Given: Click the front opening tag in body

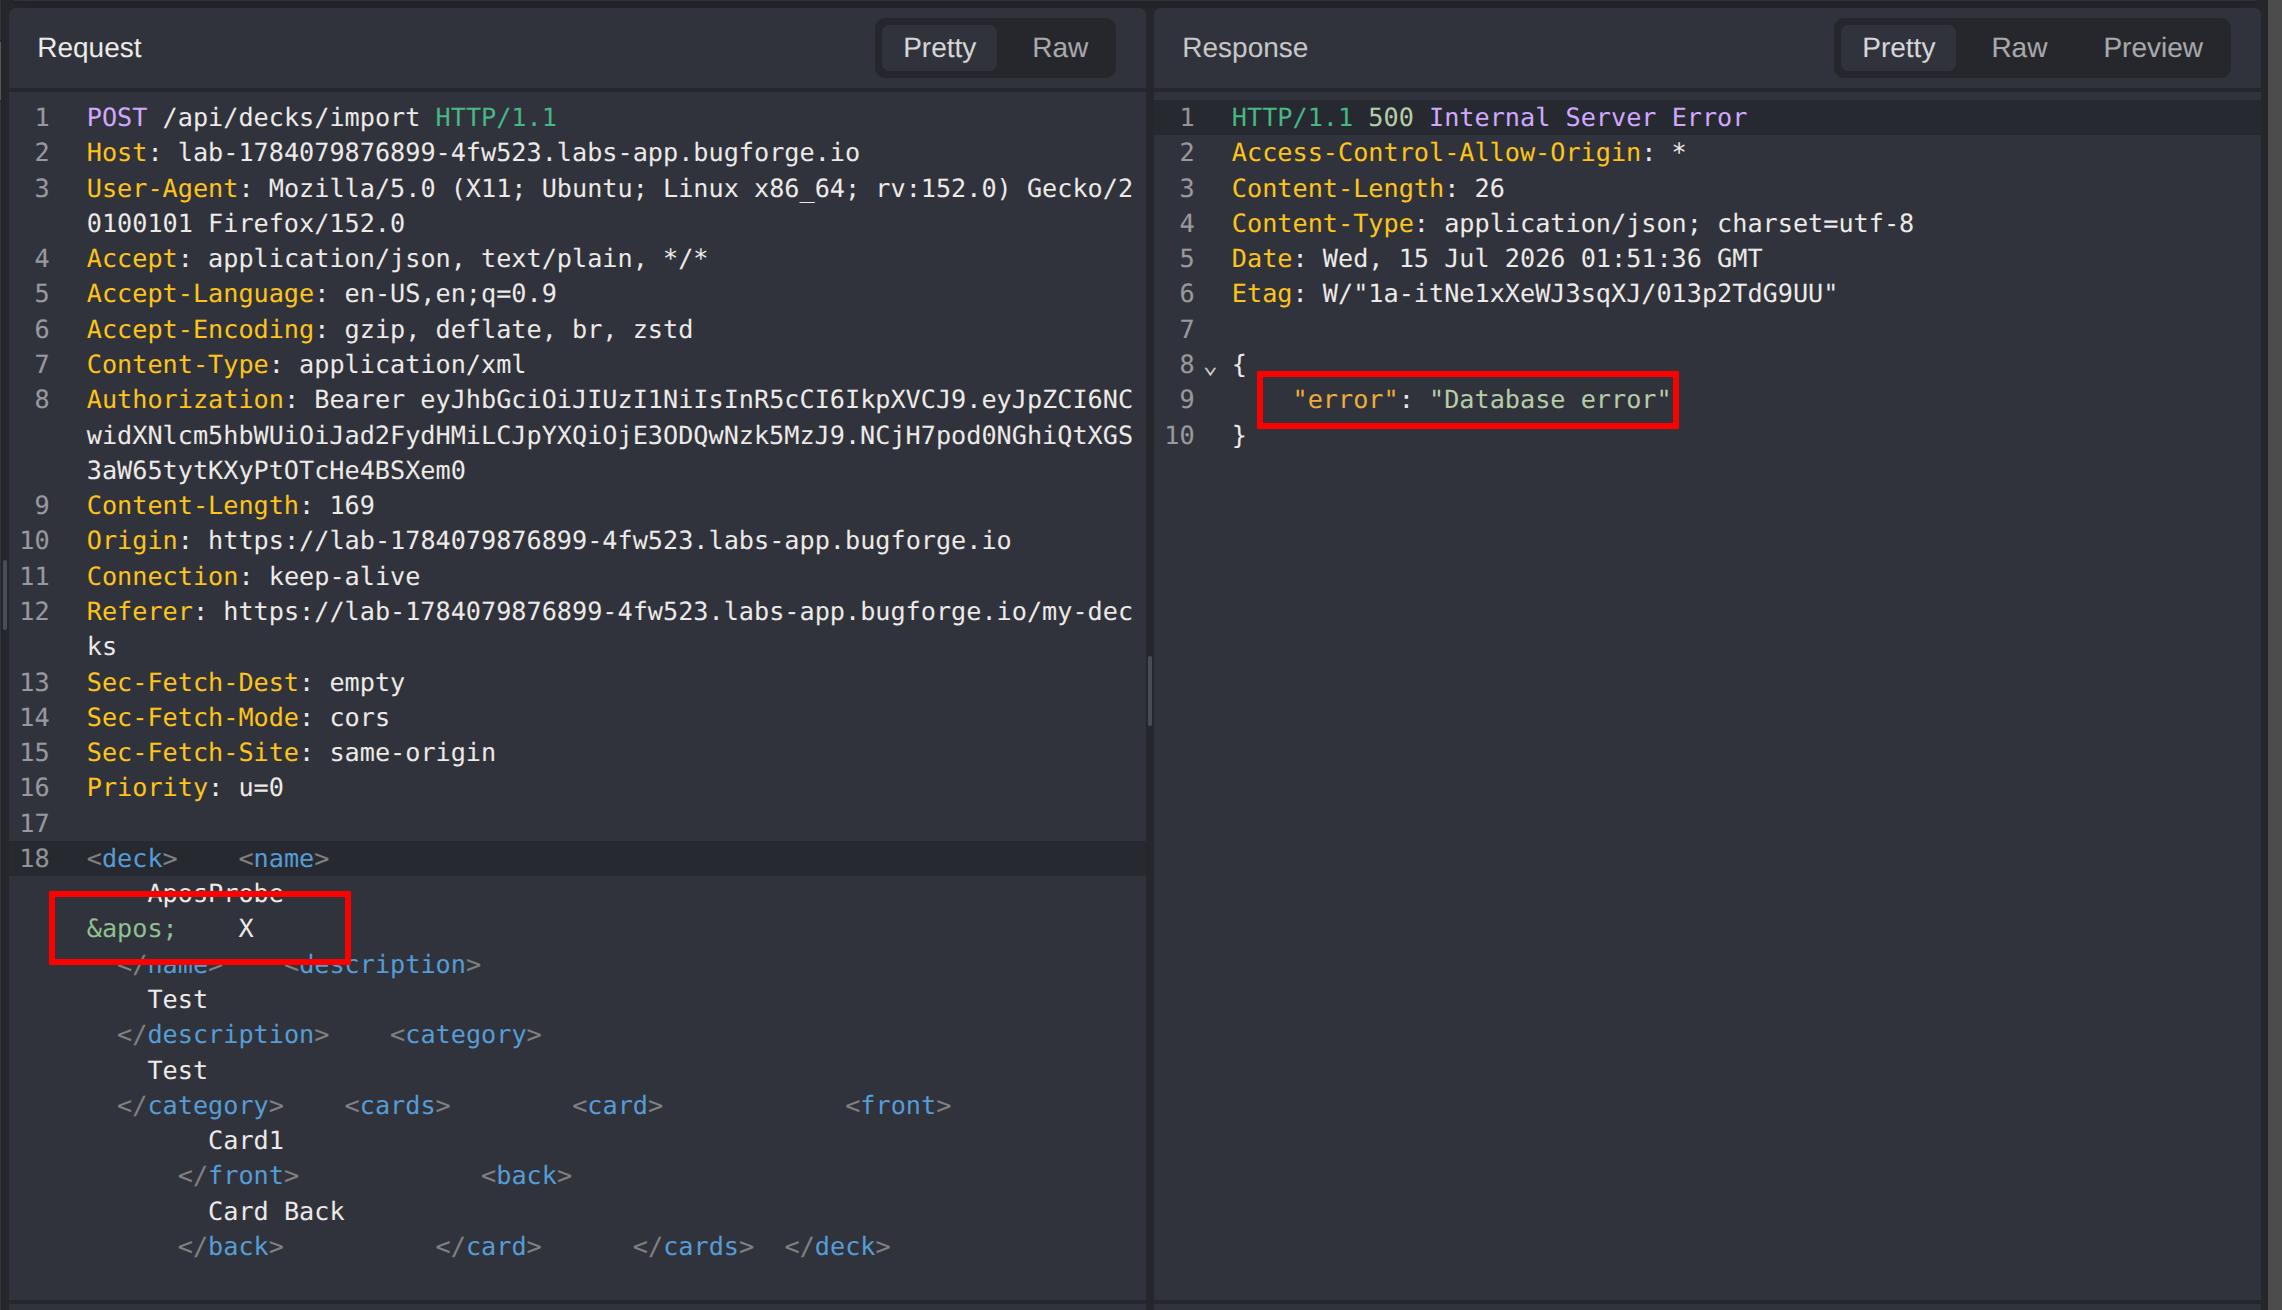Looking at the screenshot, I should click(x=898, y=1106).
